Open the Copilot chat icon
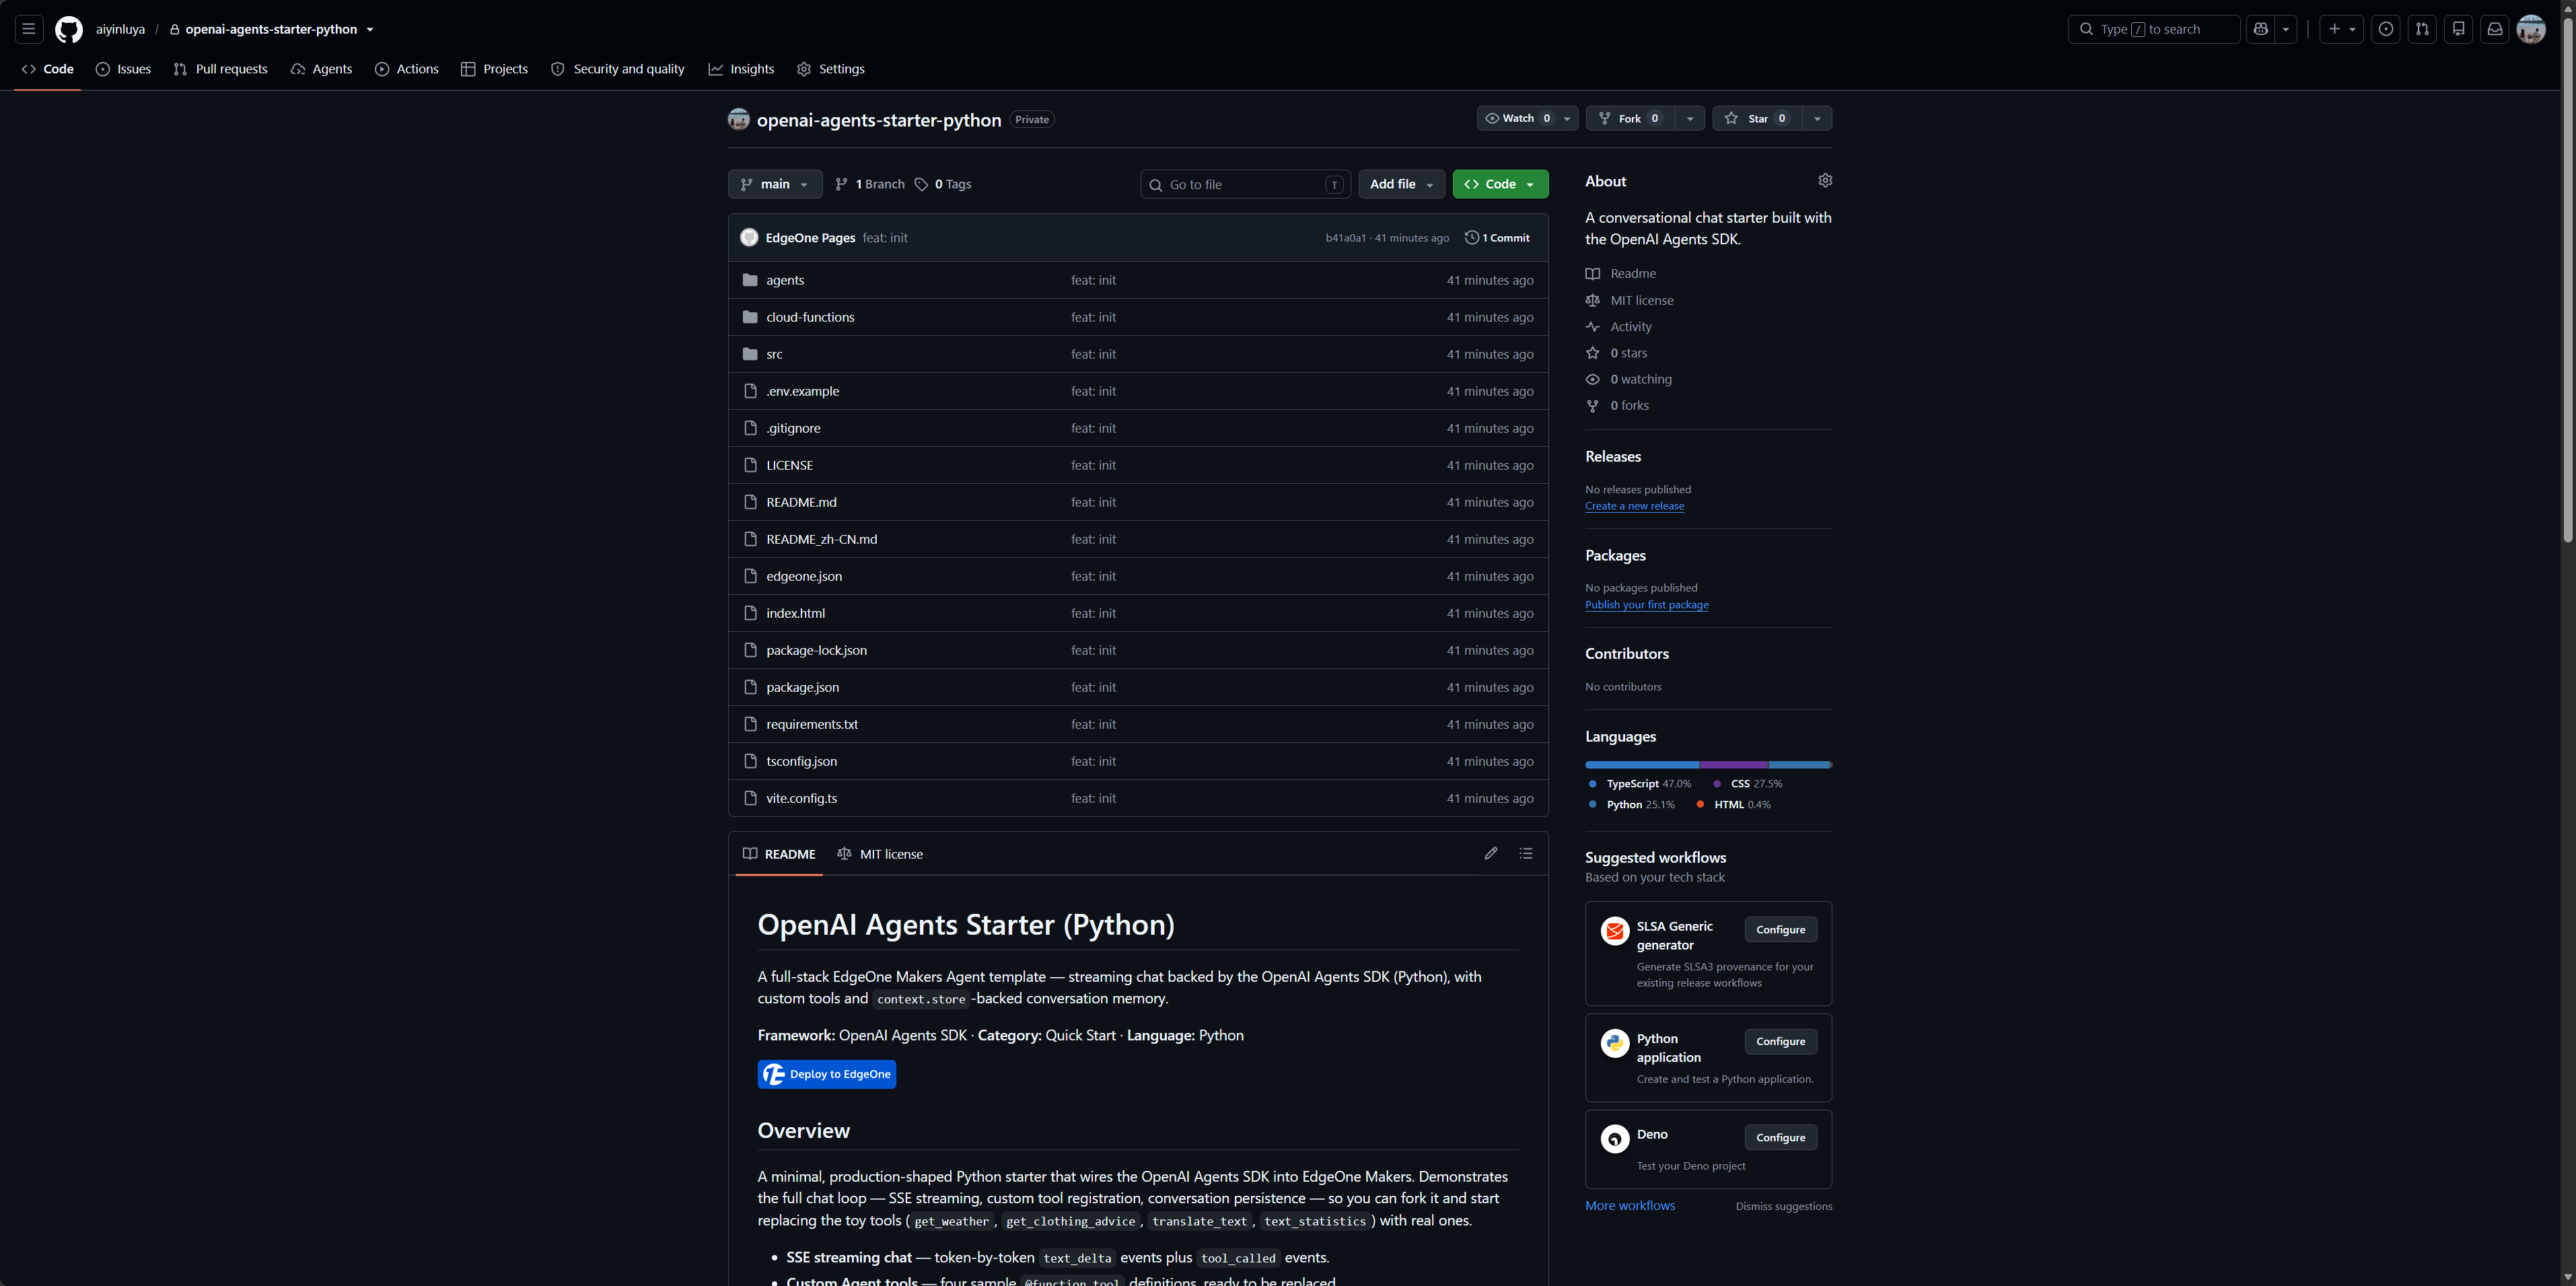The width and height of the screenshot is (2576, 1286). (x=2261, y=29)
